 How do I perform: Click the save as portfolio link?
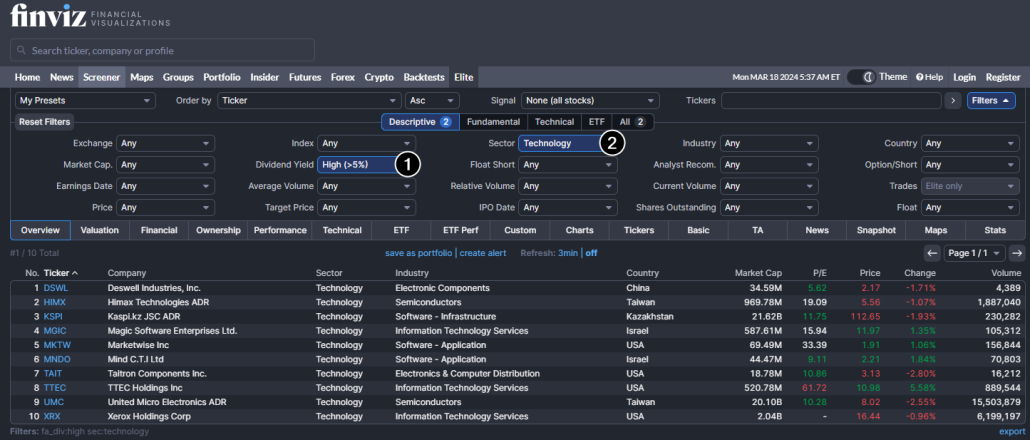[419, 253]
